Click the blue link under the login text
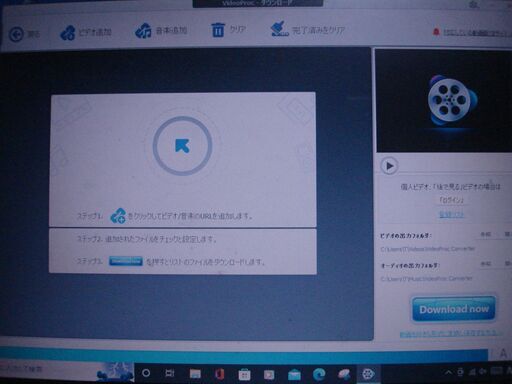Viewport: 512px width, 384px height. tap(451, 214)
